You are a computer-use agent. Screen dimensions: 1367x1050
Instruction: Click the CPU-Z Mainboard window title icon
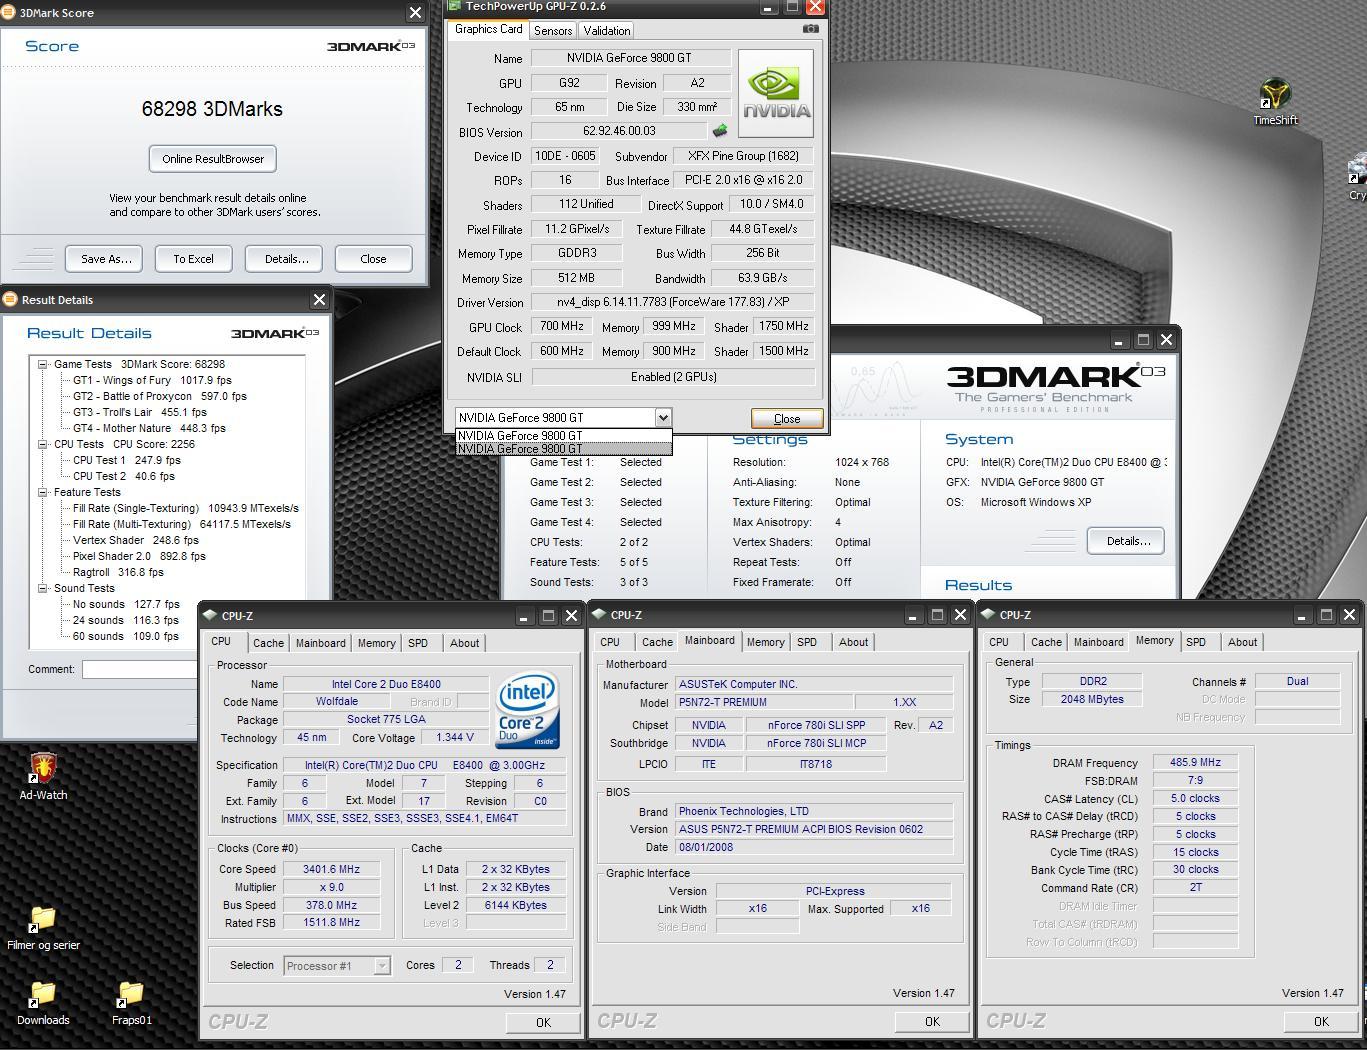point(599,615)
